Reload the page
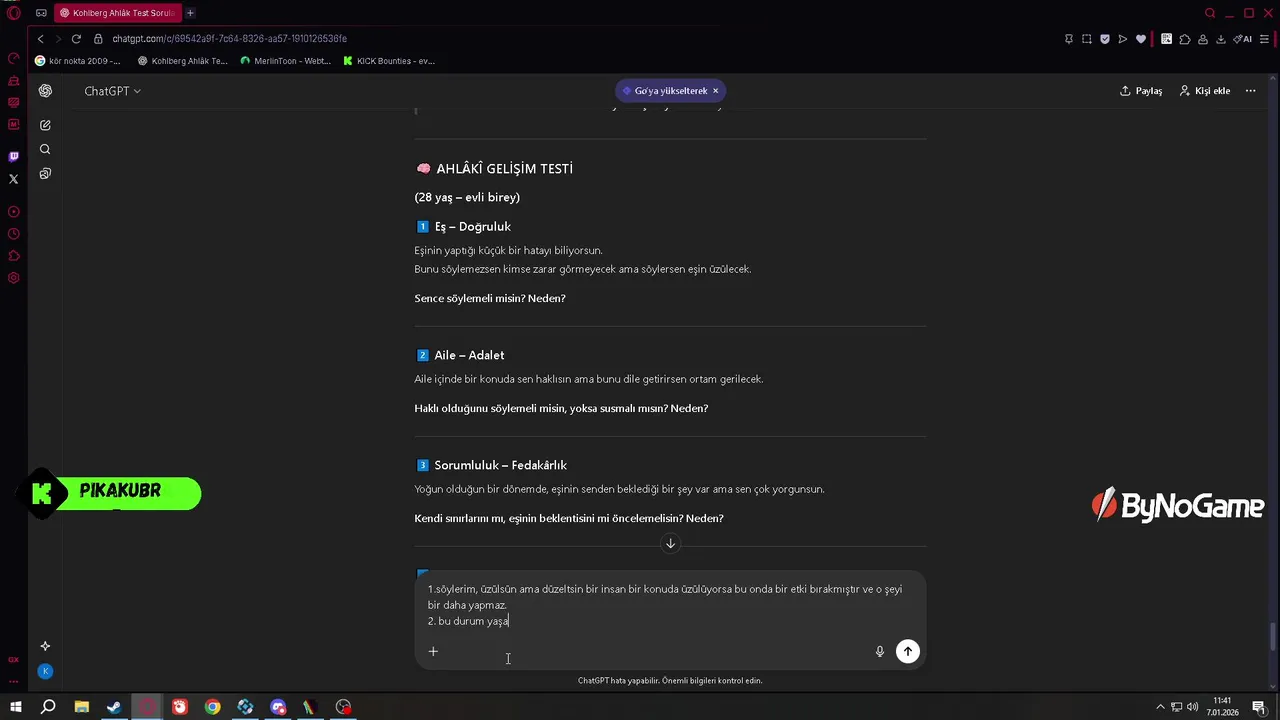1280x720 pixels. coord(76,39)
